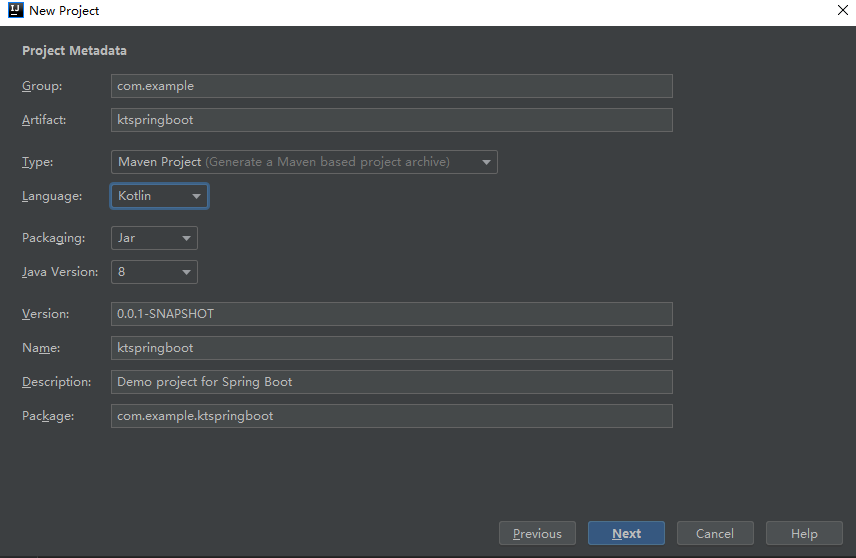Viewport: 856px width, 558px height.
Task: Click the Language label
Action: click(52, 196)
